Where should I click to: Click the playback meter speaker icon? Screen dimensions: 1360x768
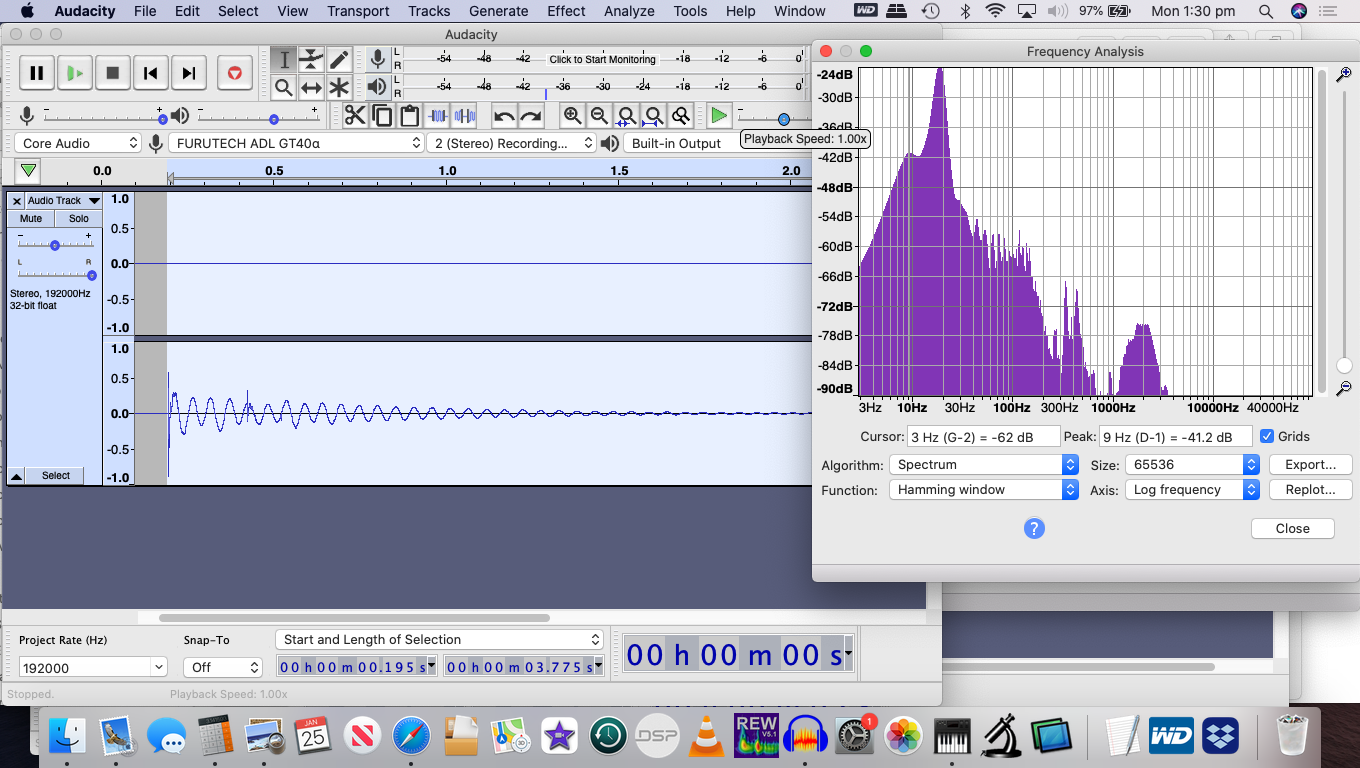pyautogui.click(x=378, y=88)
